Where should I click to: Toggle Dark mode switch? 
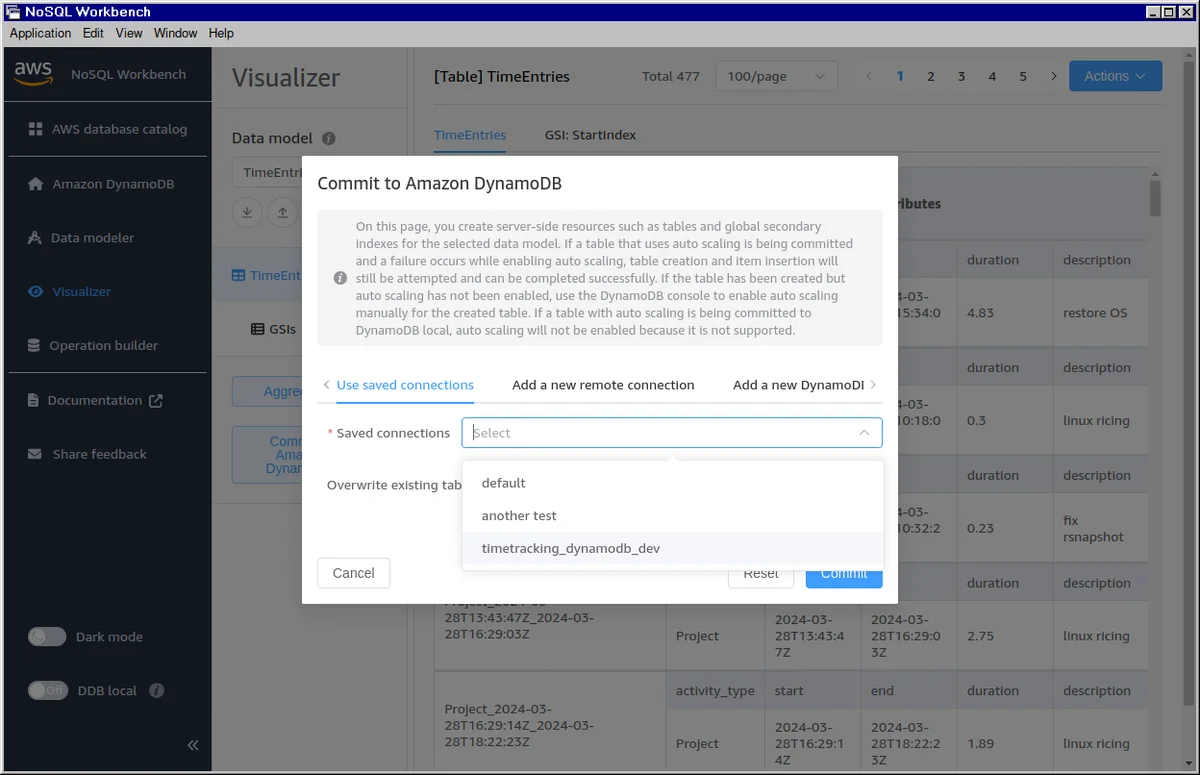point(47,637)
